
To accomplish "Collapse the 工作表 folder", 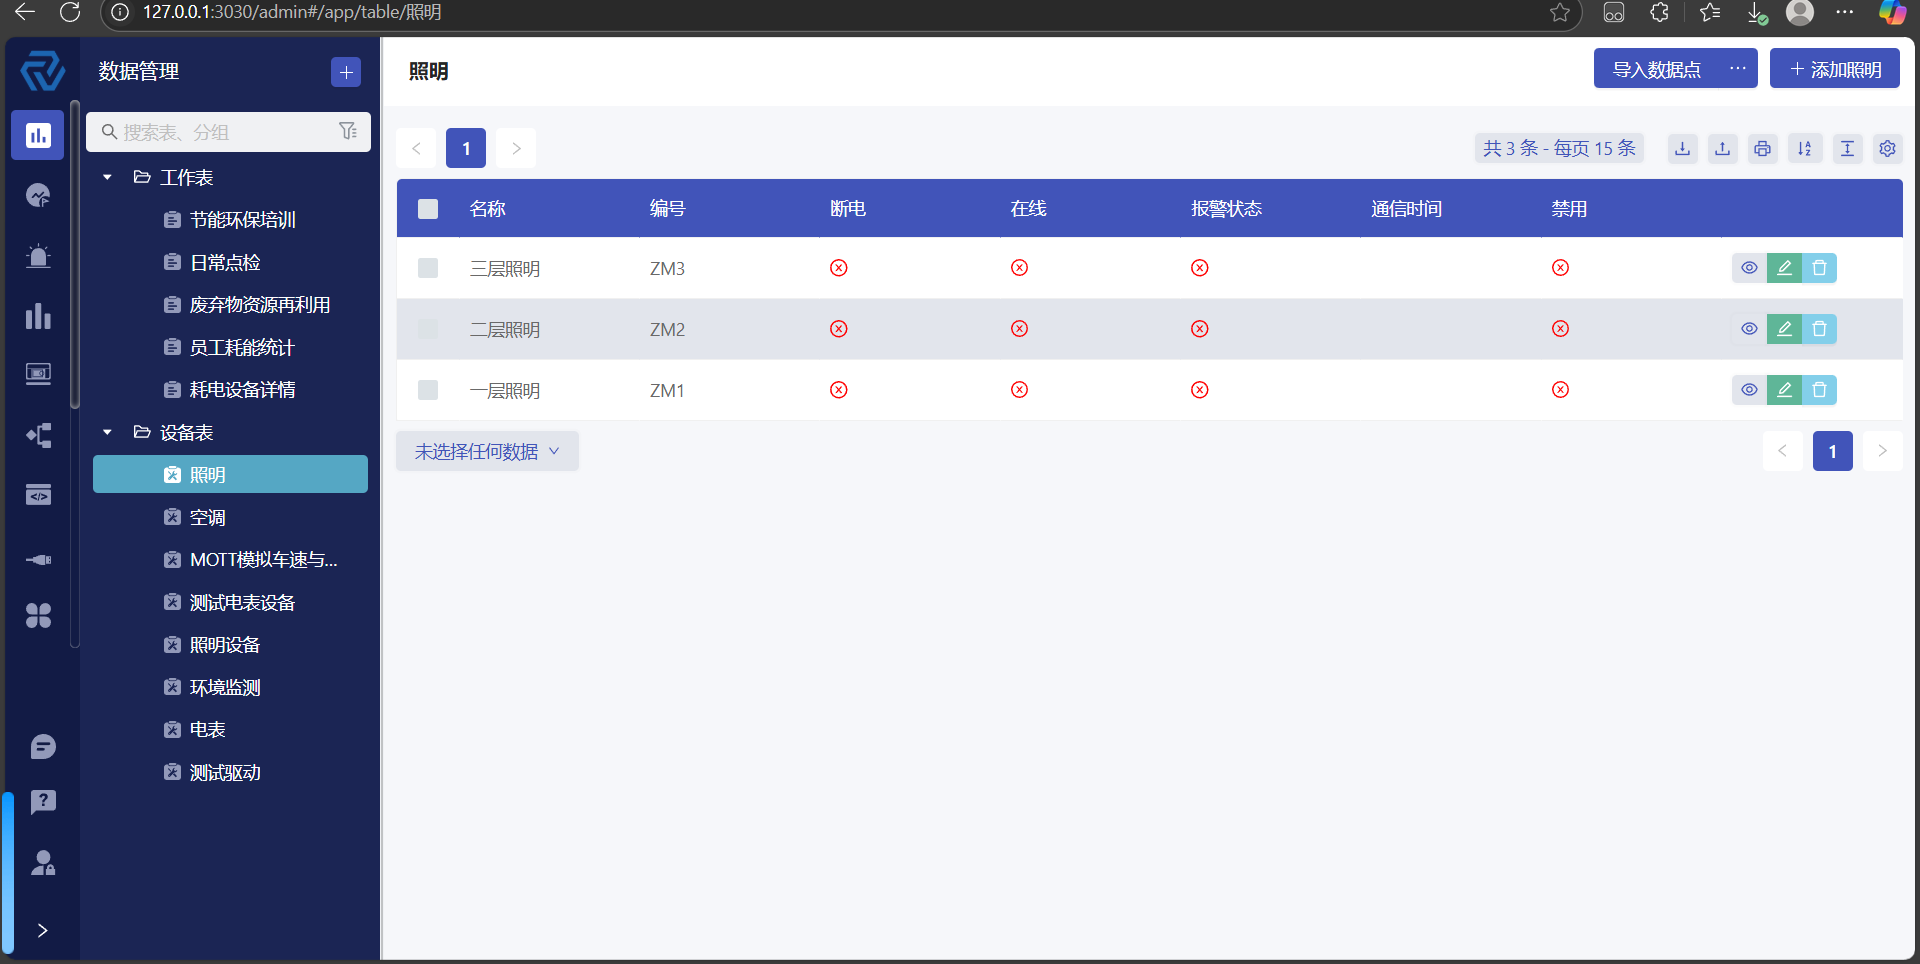I will pos(108,178).
